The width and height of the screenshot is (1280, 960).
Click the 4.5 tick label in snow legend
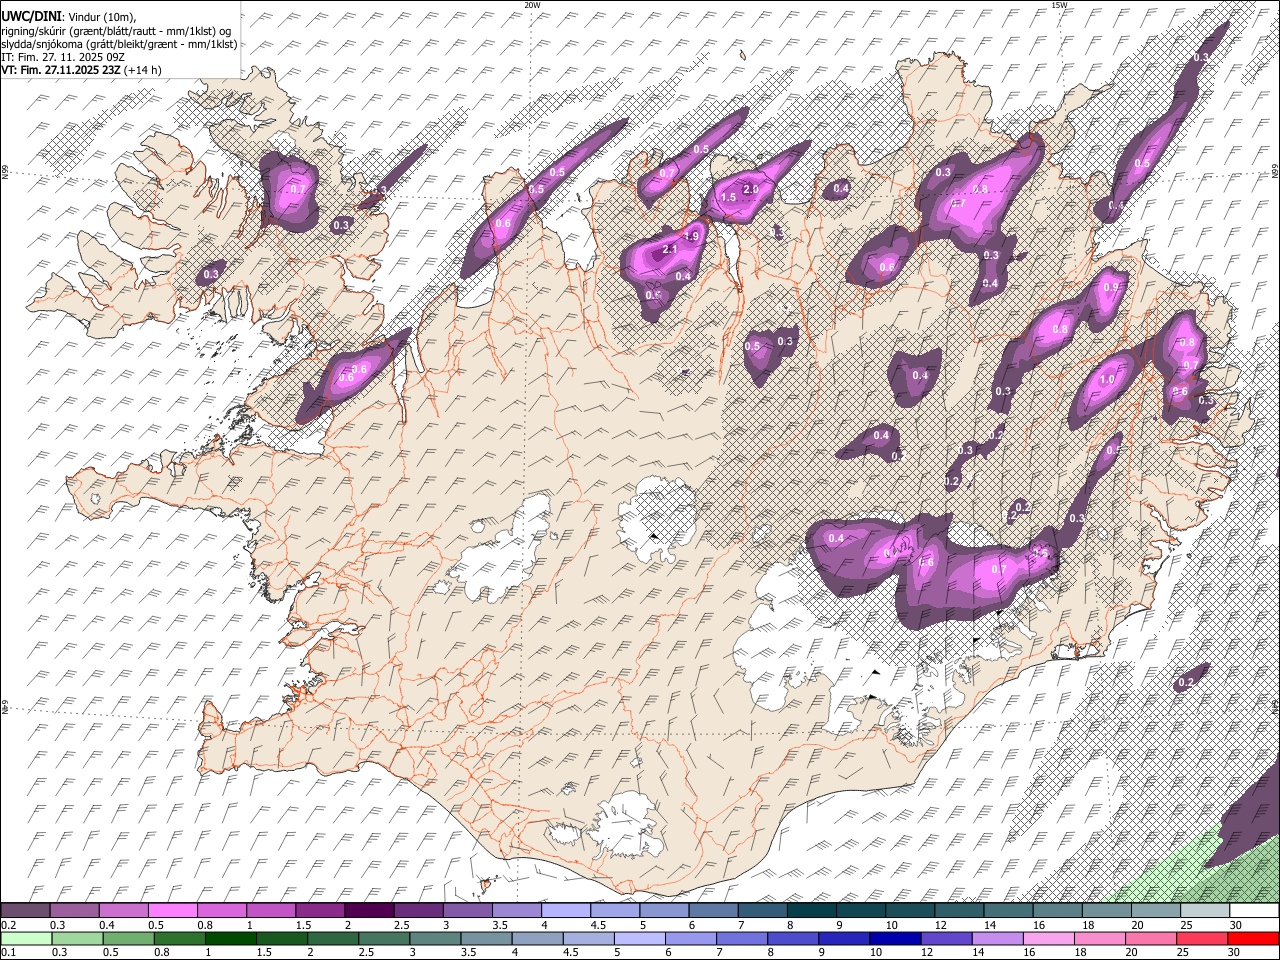[x=598, y=925]
